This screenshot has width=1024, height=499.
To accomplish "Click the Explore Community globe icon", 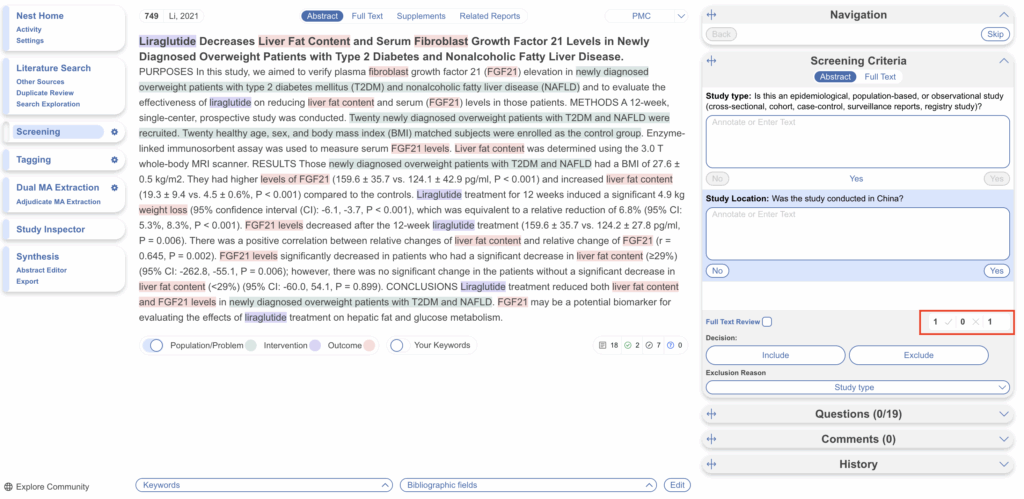I will pos(9,487).
